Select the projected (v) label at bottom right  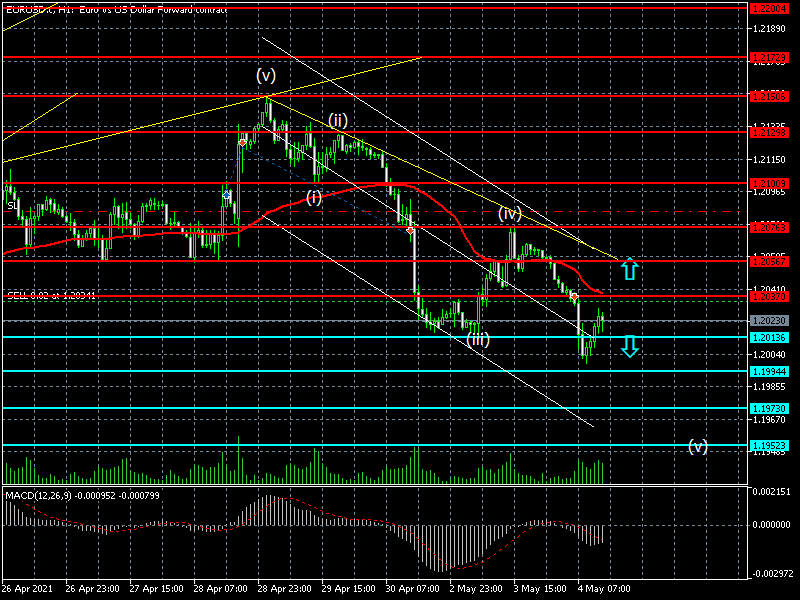698,446
